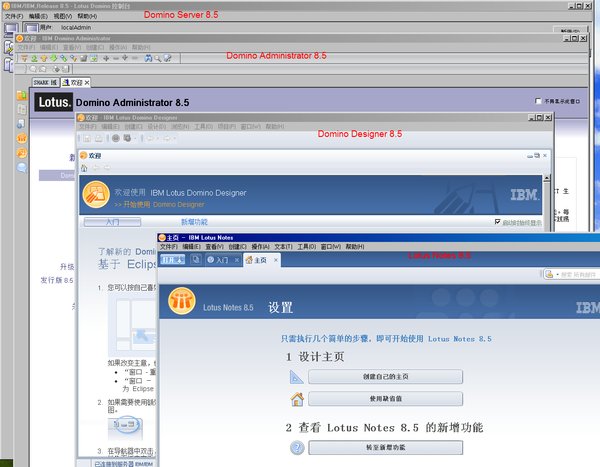Untick the startup display checkbox in Designer welcome
Screen dimensions: 600x467
coord(497,222)
